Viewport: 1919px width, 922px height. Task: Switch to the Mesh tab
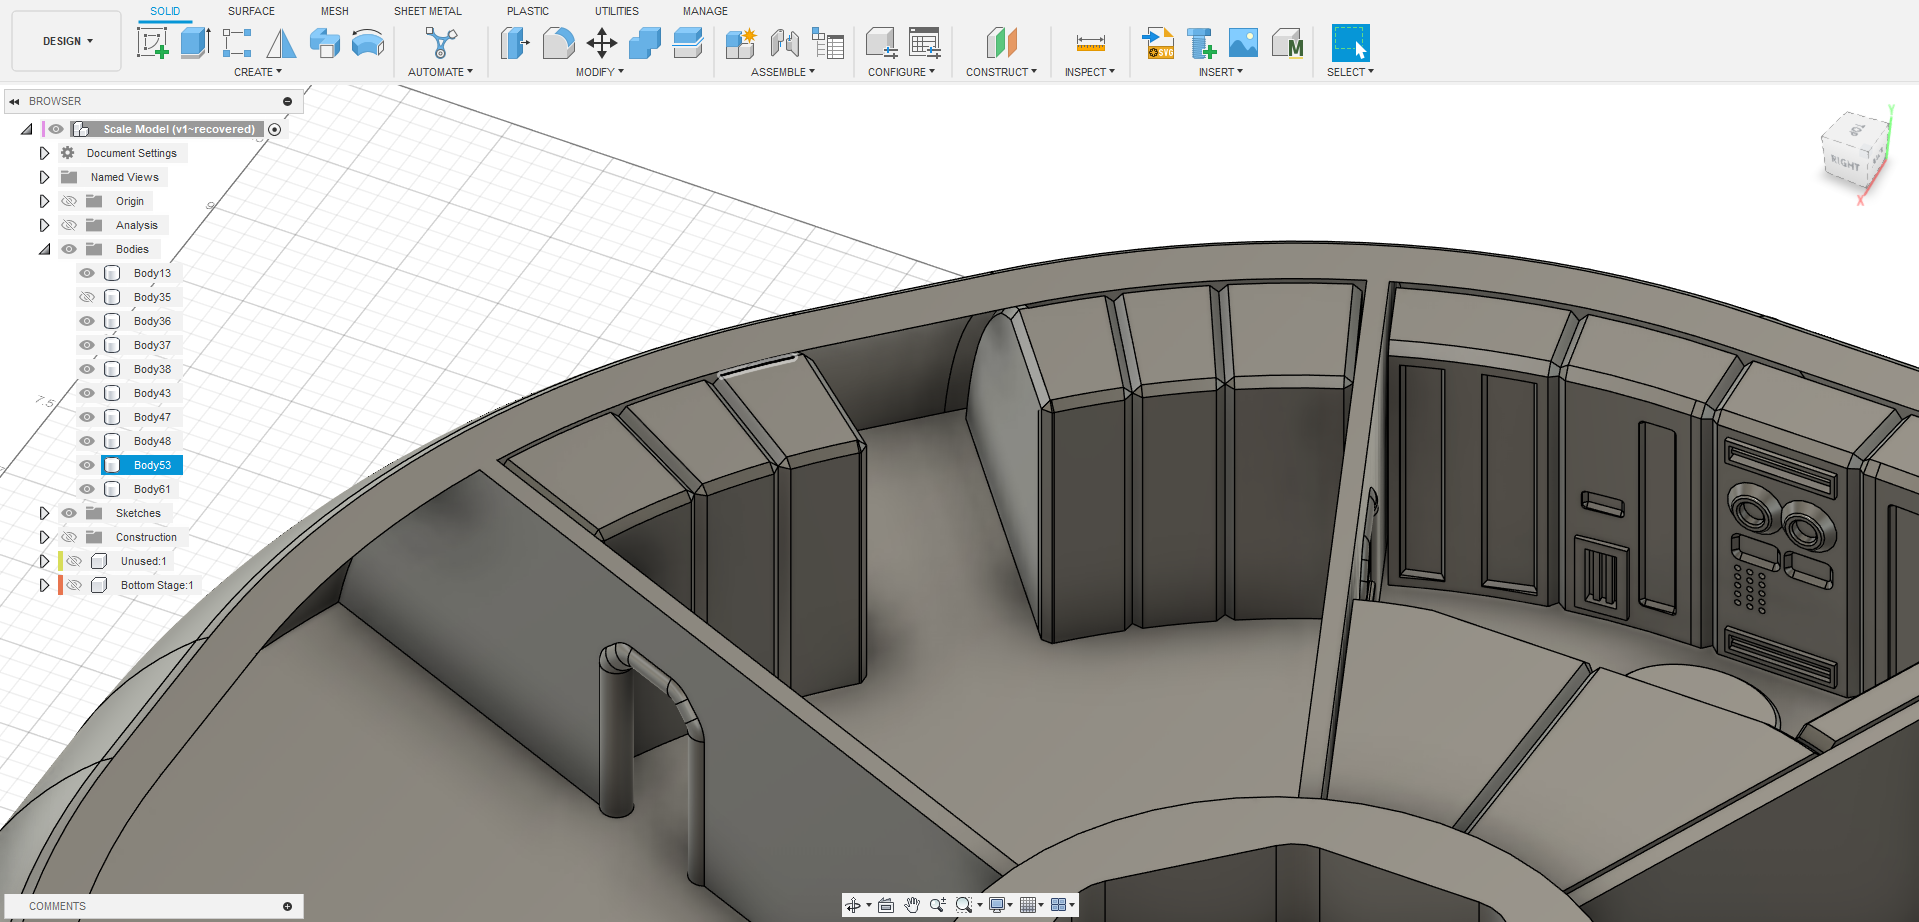pos(335,11)
